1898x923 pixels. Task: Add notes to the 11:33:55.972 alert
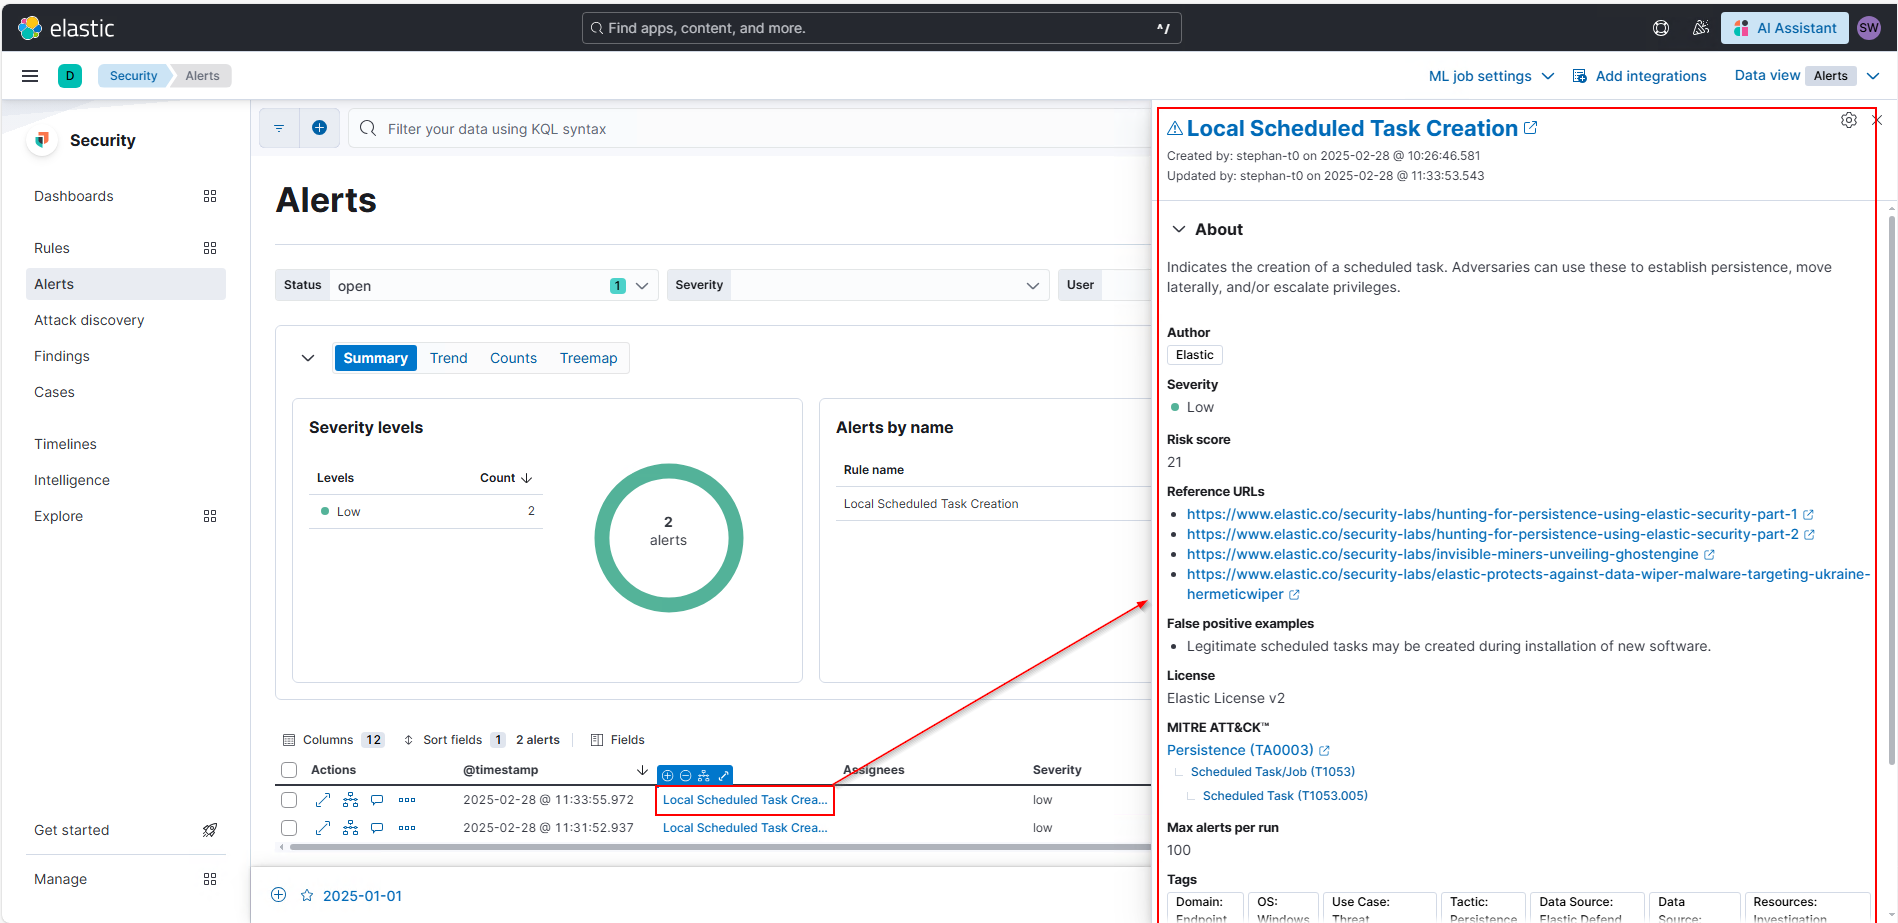click(377, 800)
